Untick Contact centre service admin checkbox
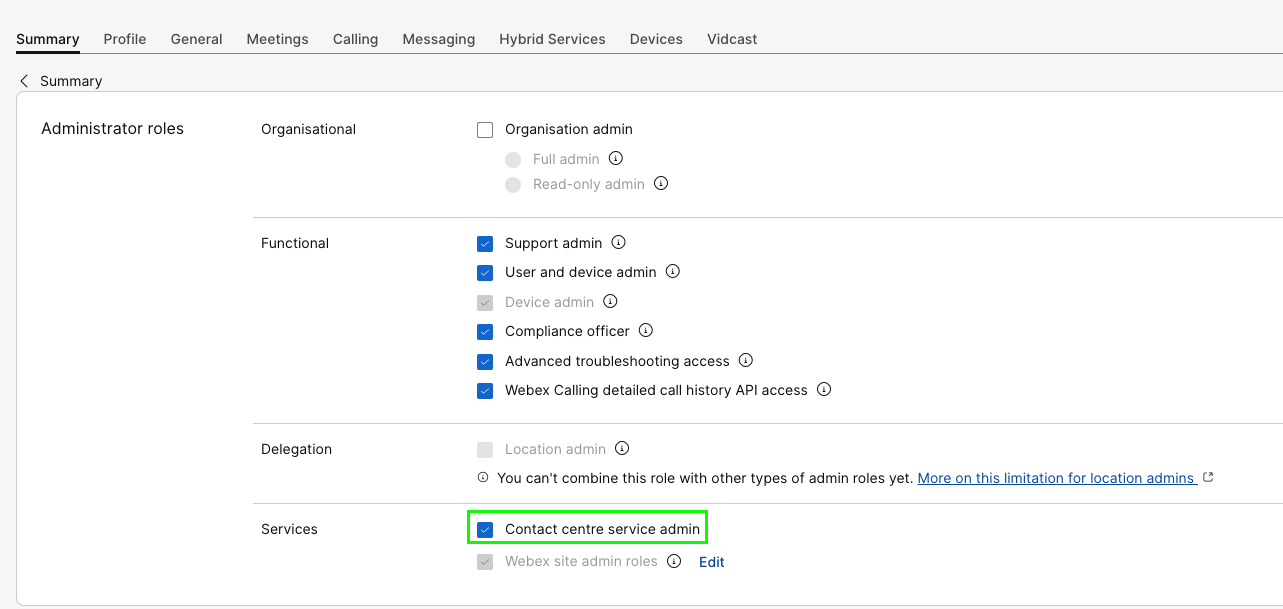Screen dimensions: 1283x609 click(x=485, y=529)
